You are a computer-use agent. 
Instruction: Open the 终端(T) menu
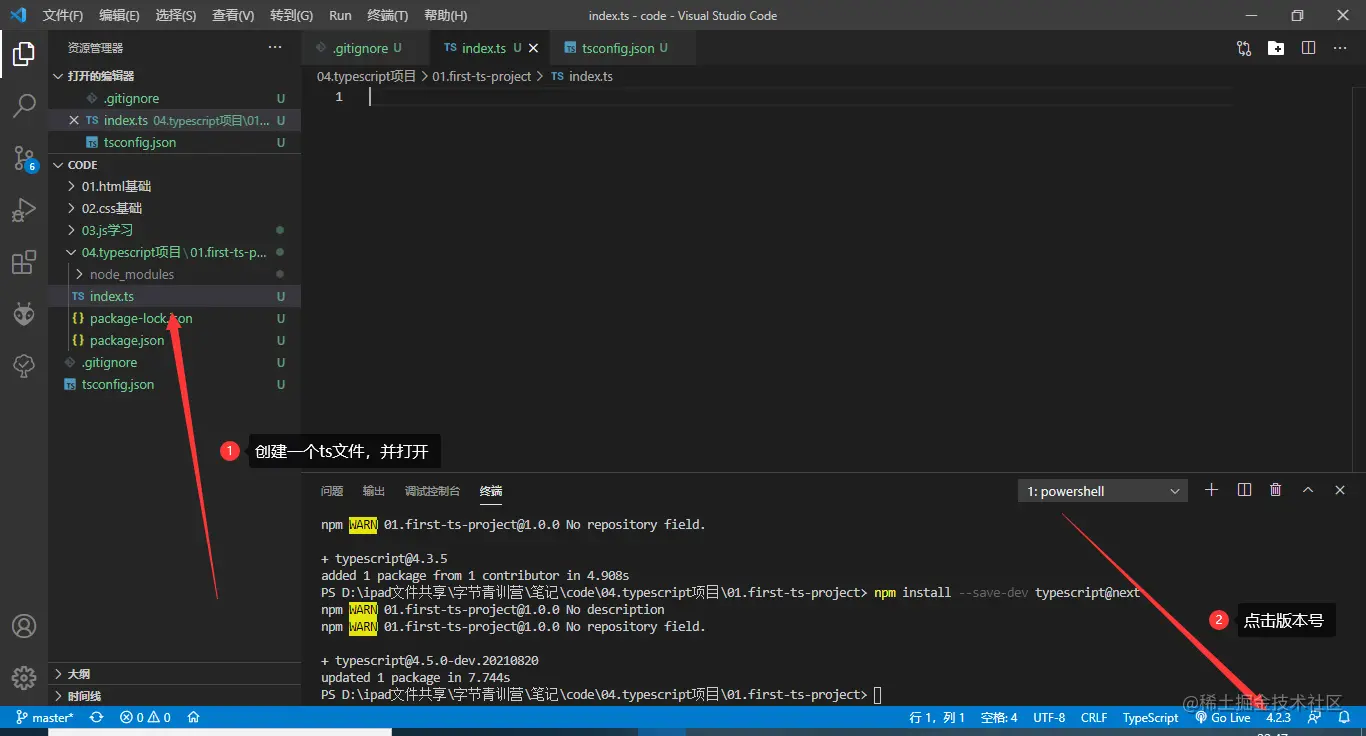tap(388, 16)
